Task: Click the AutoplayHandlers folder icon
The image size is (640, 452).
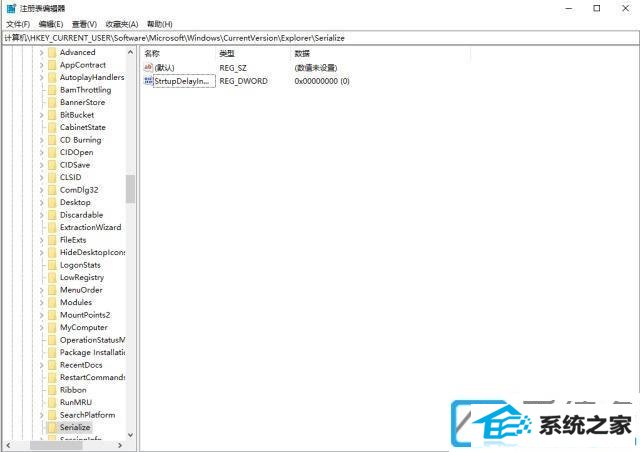Action: [x=52, y=77]
